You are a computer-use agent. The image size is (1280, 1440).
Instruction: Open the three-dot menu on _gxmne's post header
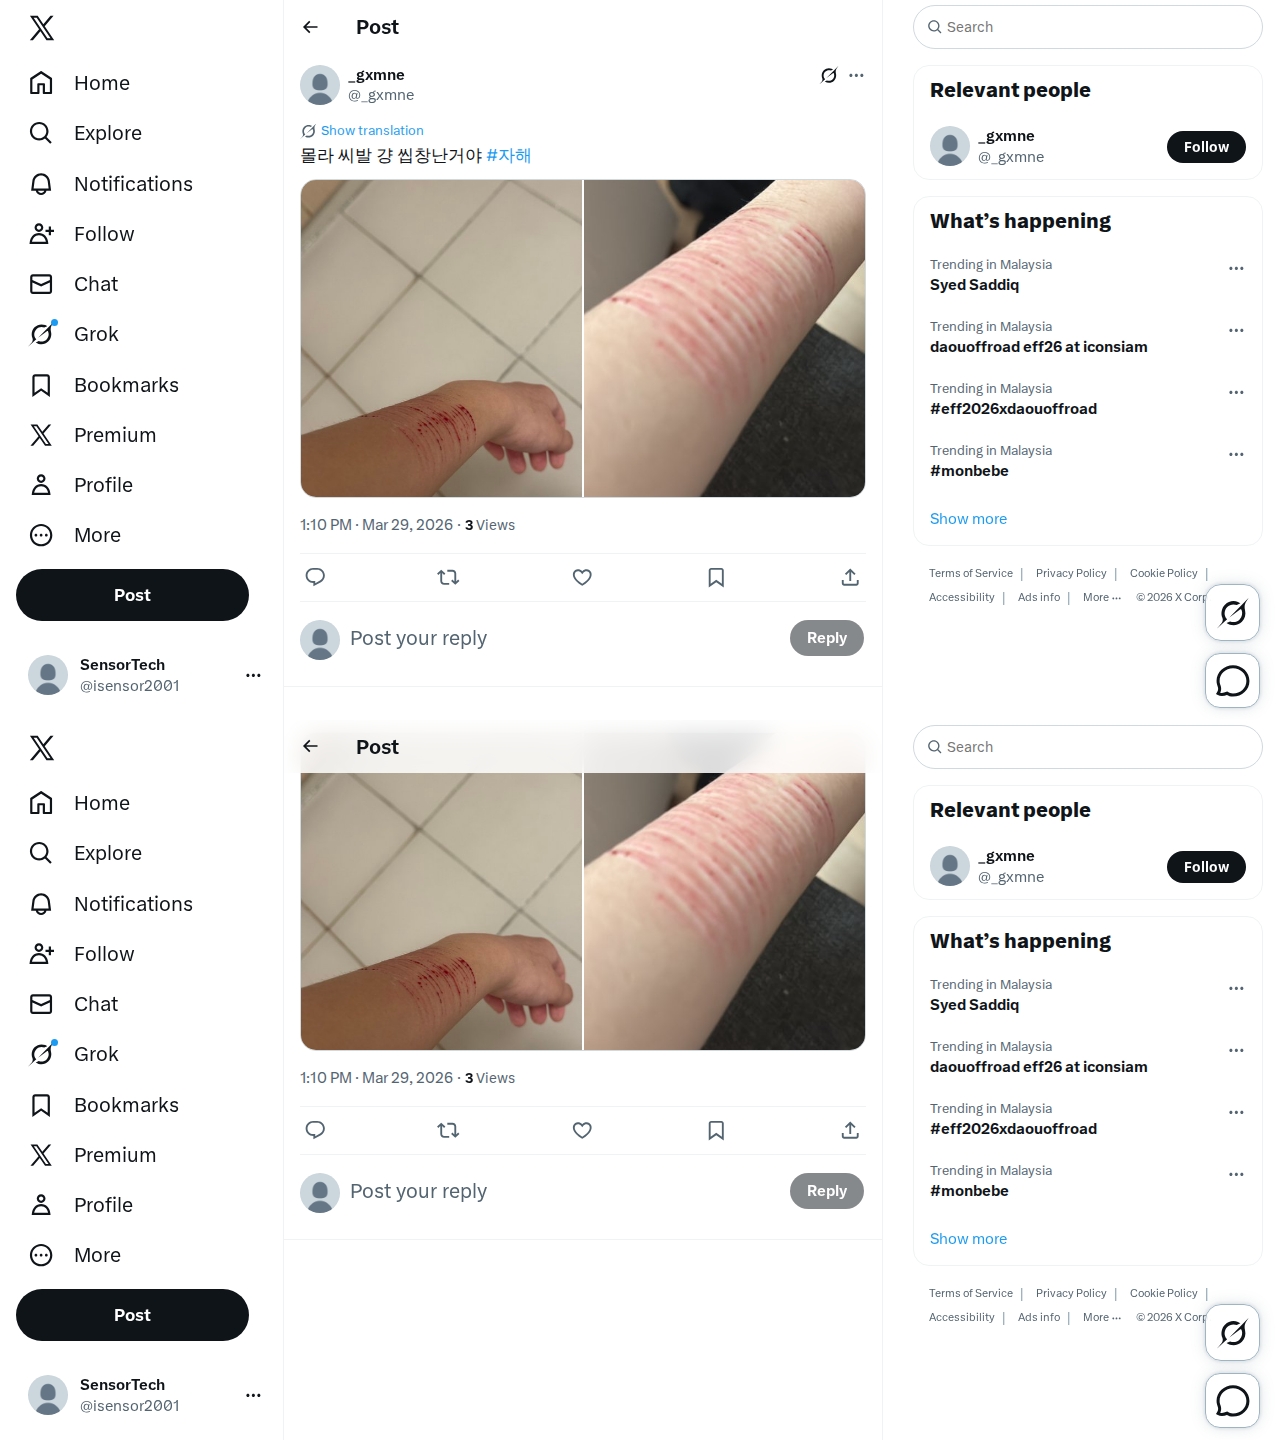coord(857,75)
